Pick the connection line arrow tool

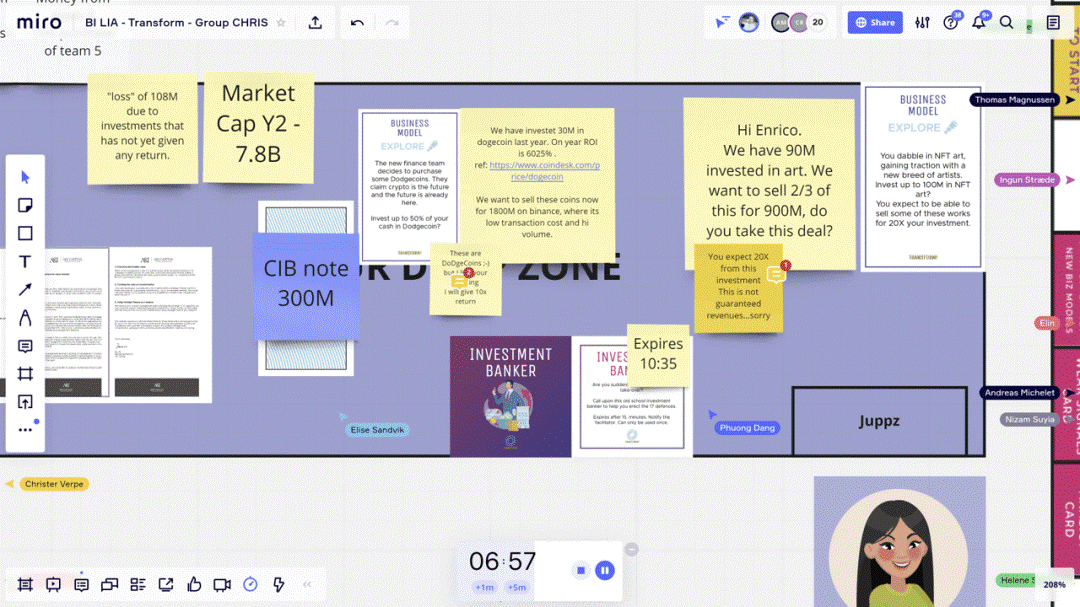click(25, 290)
